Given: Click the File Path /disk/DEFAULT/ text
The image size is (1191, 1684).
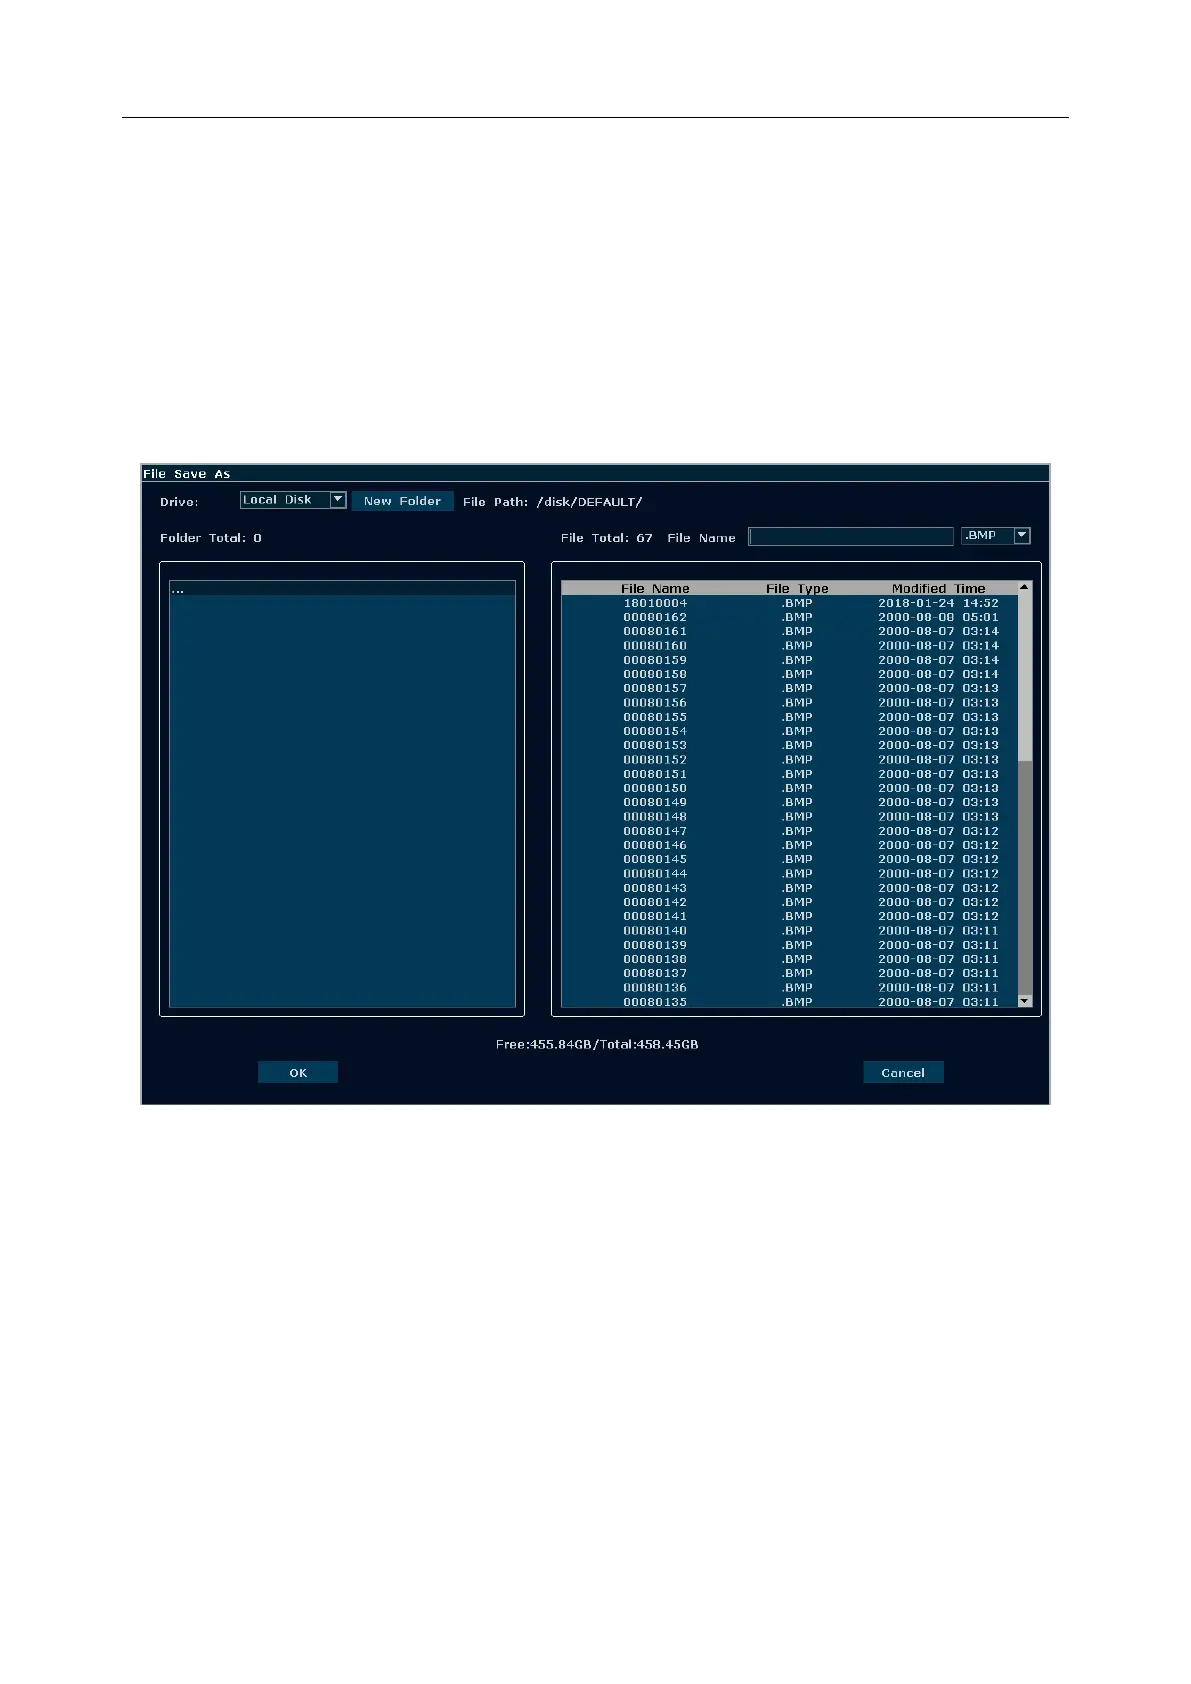Looking at the screenshot, I should [x=552, y=502].
